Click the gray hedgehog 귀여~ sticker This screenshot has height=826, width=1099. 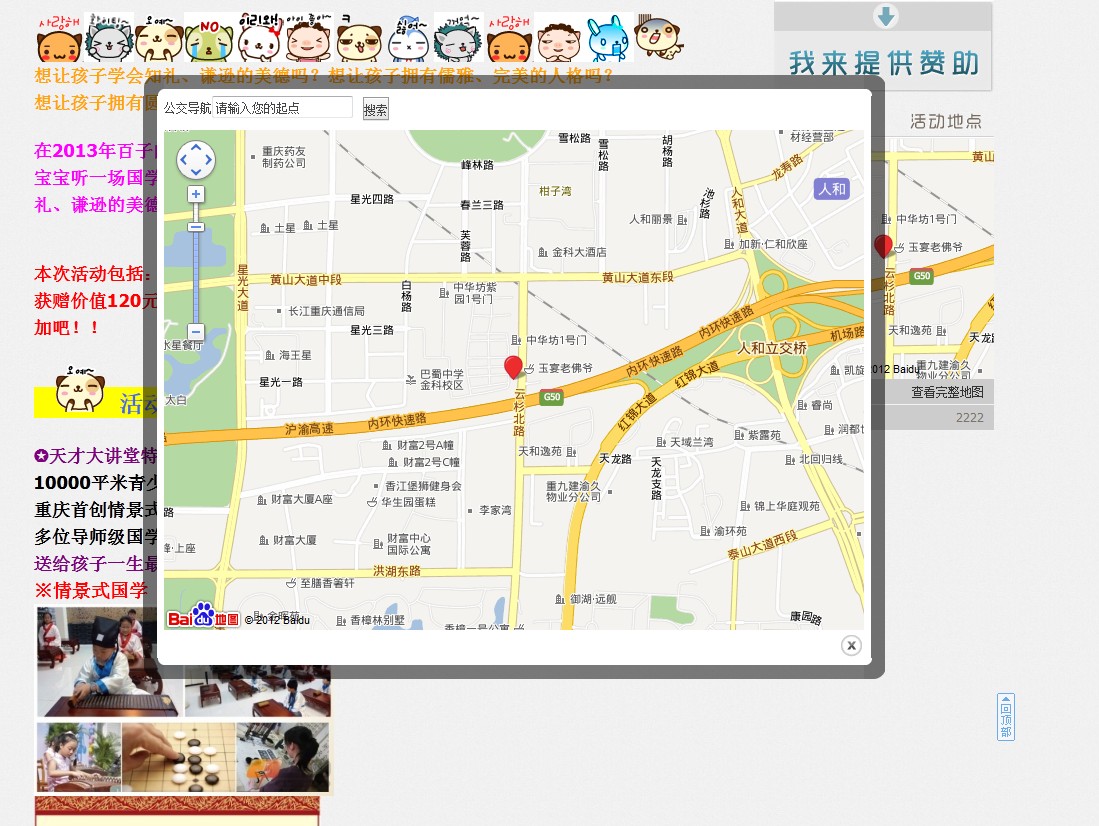point(458,39)
